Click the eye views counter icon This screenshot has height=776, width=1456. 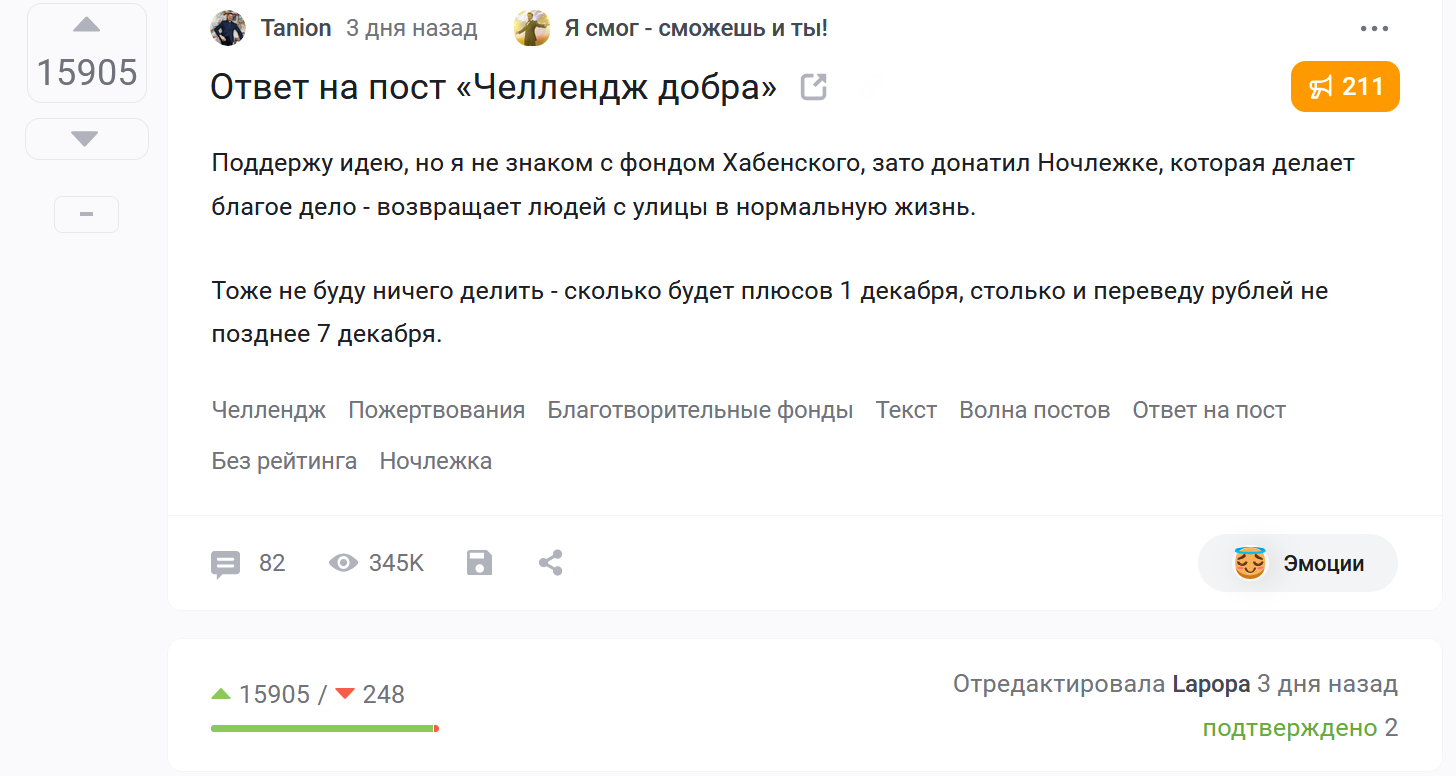[343, 564]
